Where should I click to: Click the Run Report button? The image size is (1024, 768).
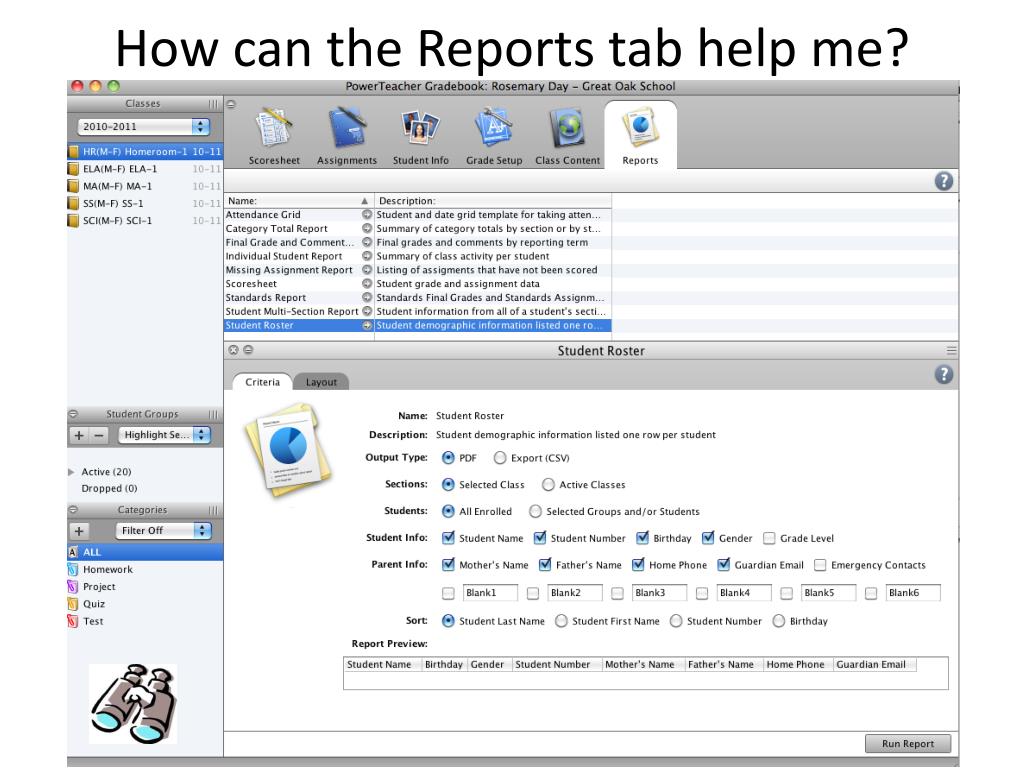click(908, 743)
